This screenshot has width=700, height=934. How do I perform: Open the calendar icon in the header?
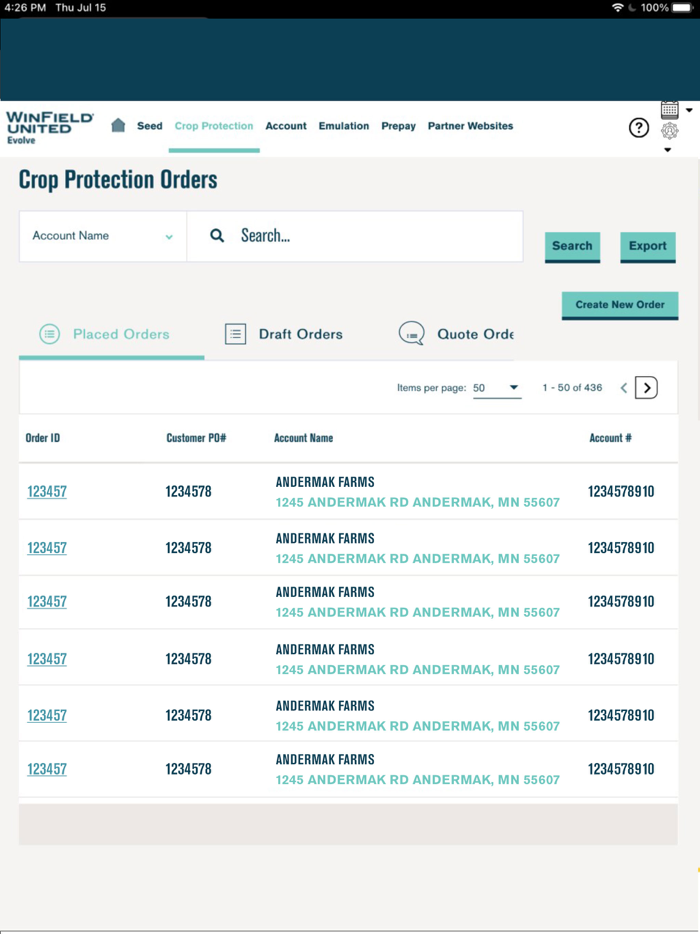coord(670,110)
